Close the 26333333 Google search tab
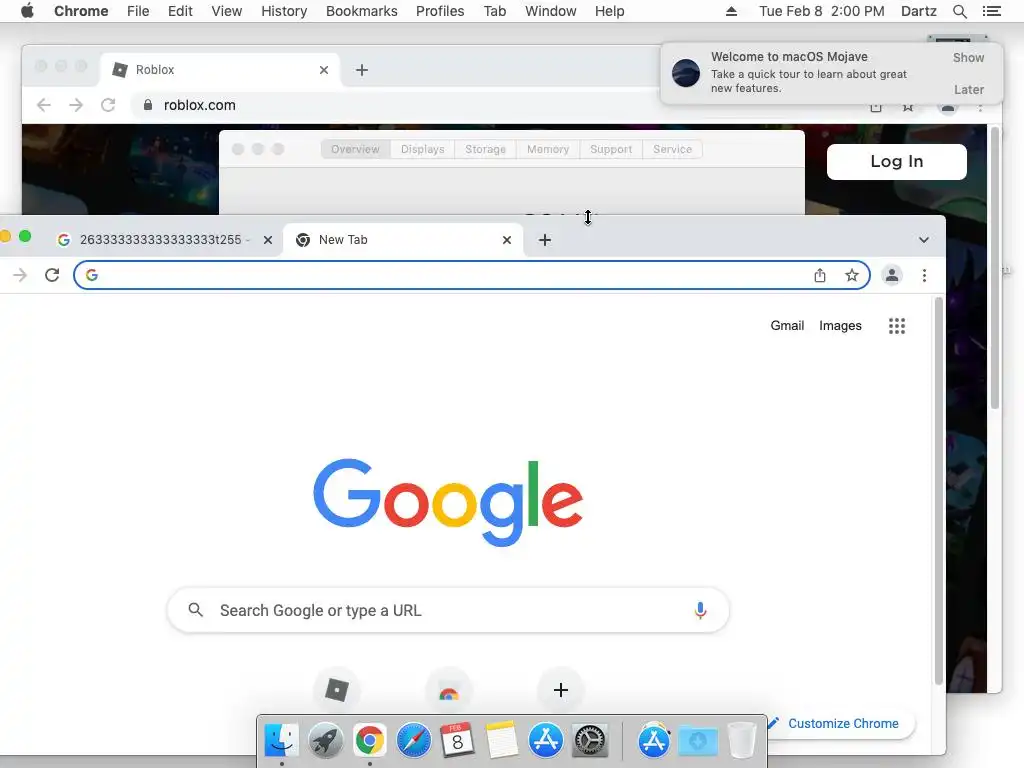Screen dimensions: 1024x768 pyautogui.click(x=268, y=240)
